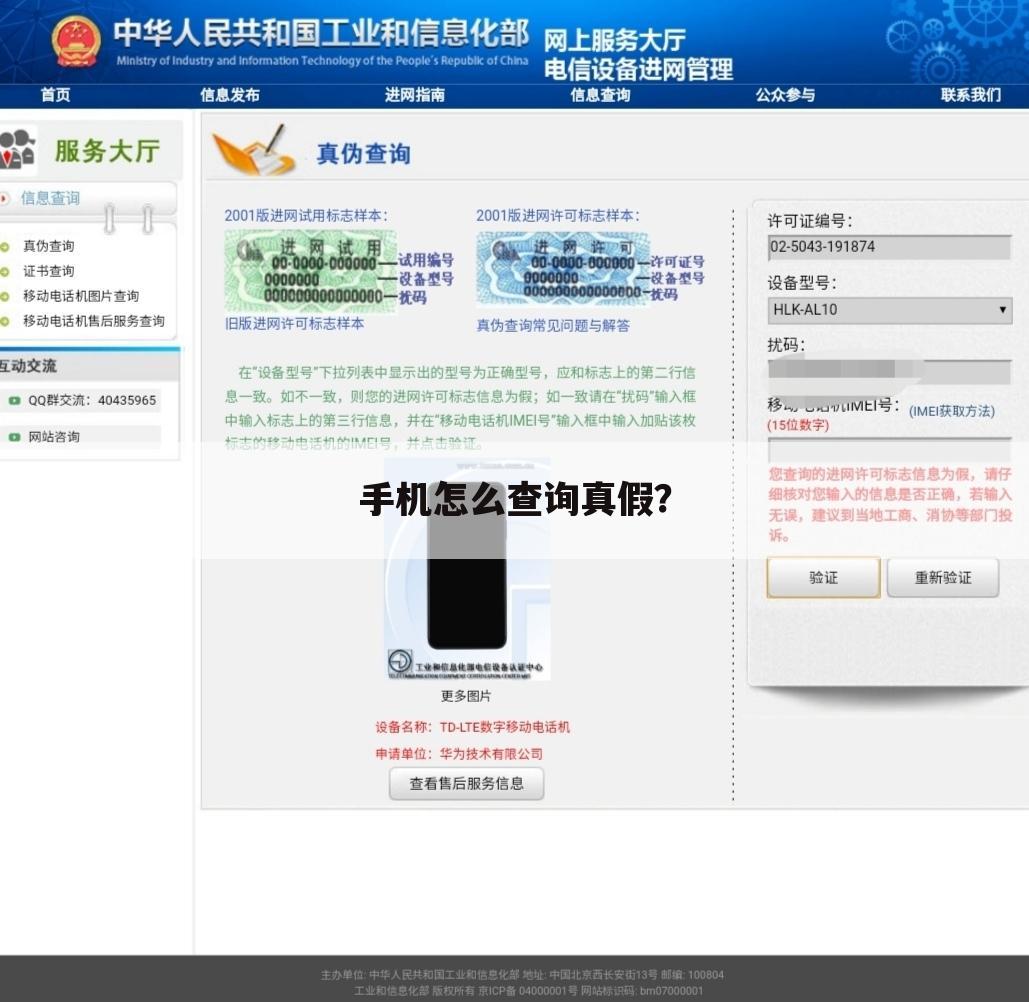The width and height of the screenshot is (1029, 1002).
Task: Focus the 扰码 input field
Action: coord(889,371)
